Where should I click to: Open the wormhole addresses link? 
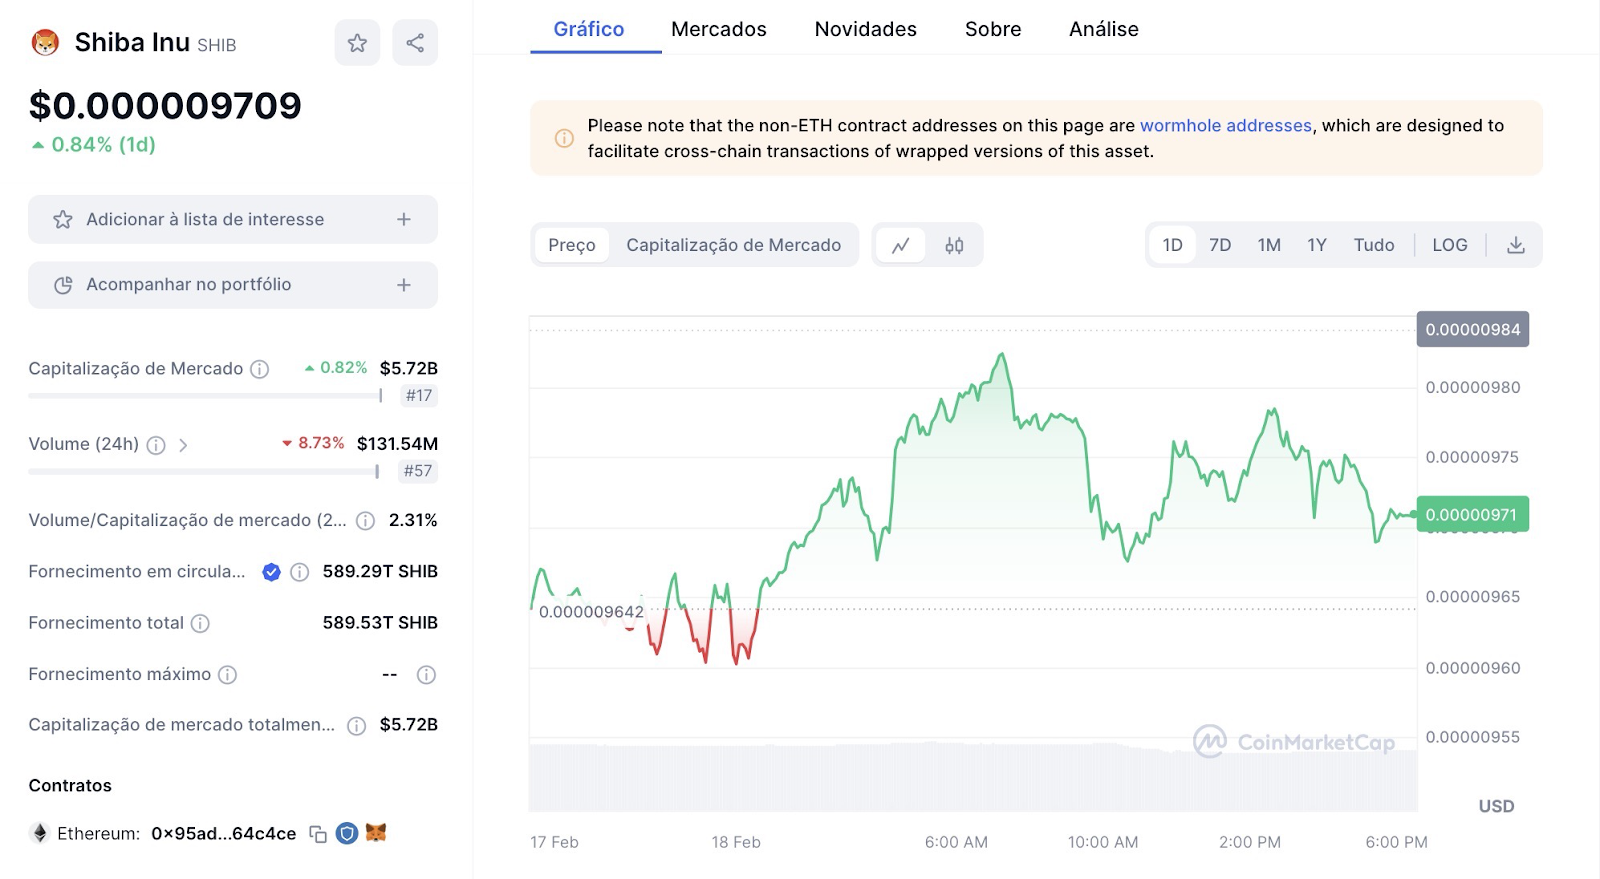click(x=1226, y=125)
